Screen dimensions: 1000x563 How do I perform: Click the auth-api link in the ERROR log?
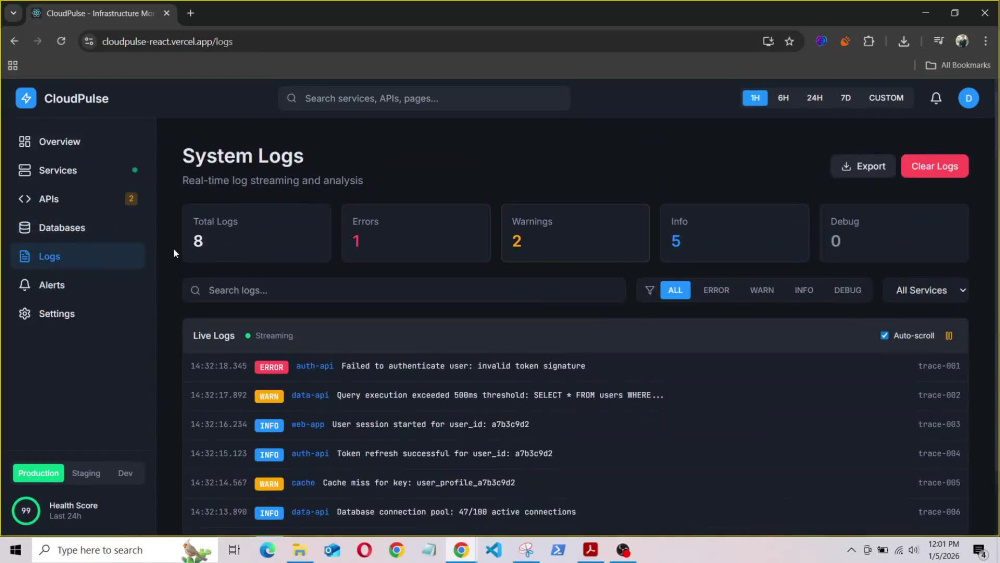pyautogui.click(x=314, y=366)
